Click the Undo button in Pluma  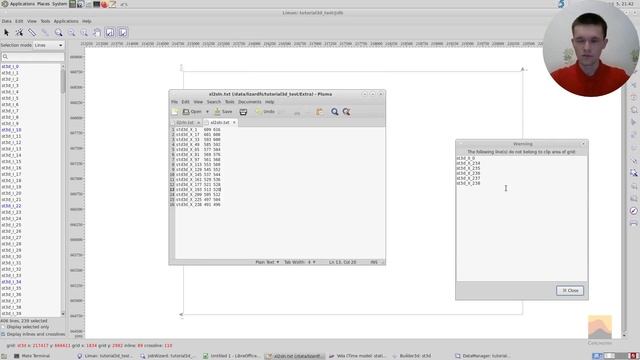click(265, 112)
